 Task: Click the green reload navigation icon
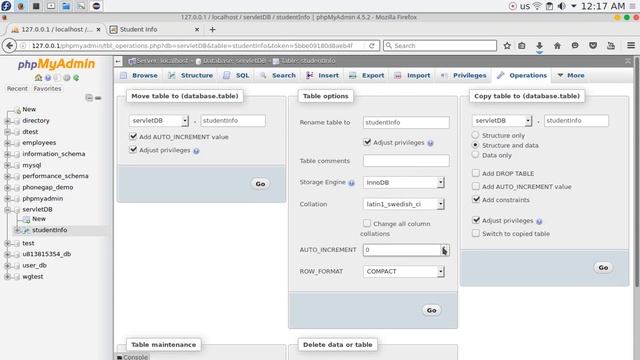coord(76,78)
